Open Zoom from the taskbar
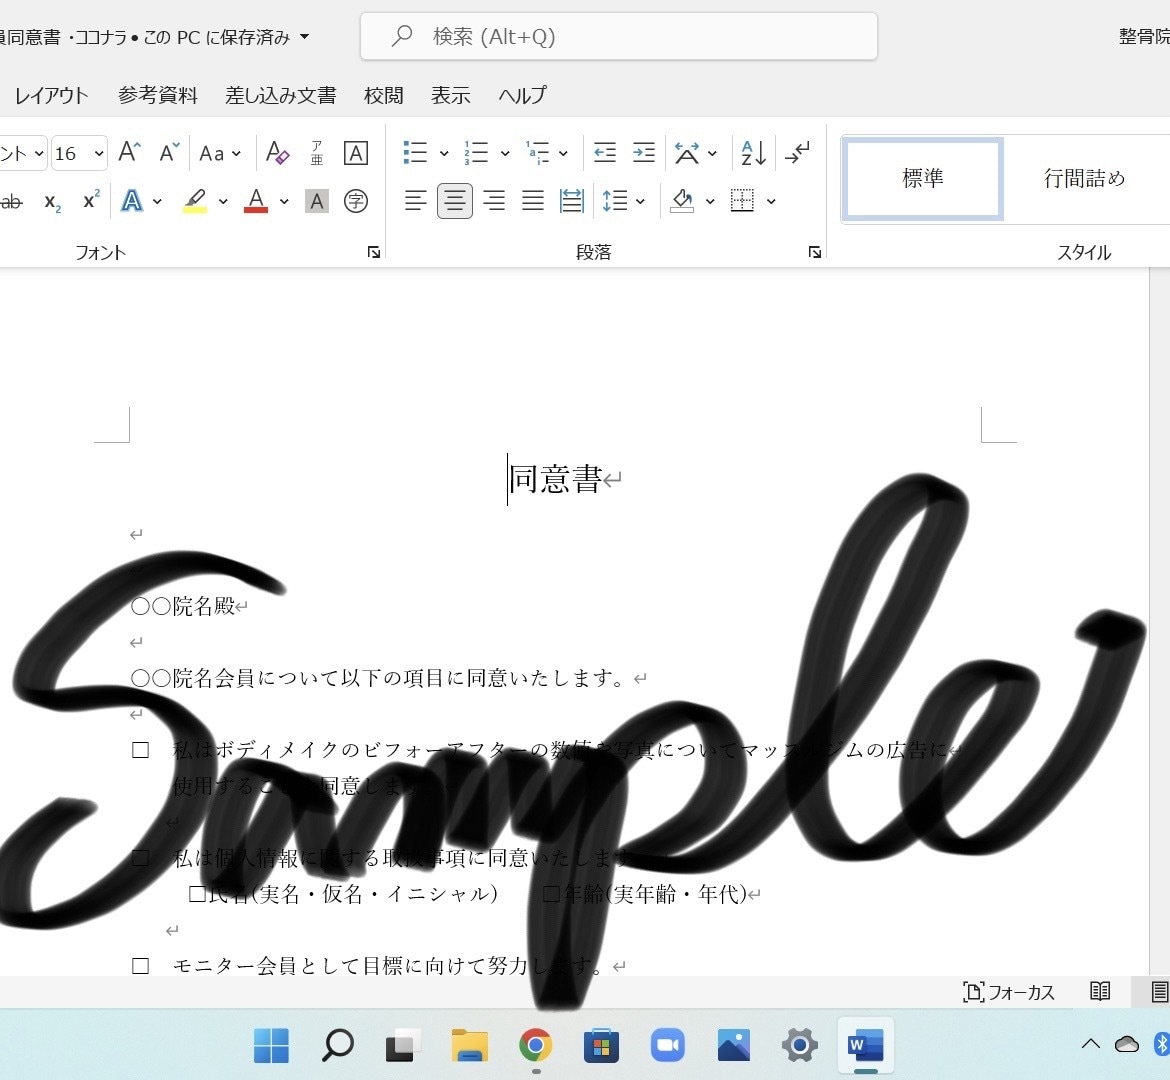 tap(668, 1045)
